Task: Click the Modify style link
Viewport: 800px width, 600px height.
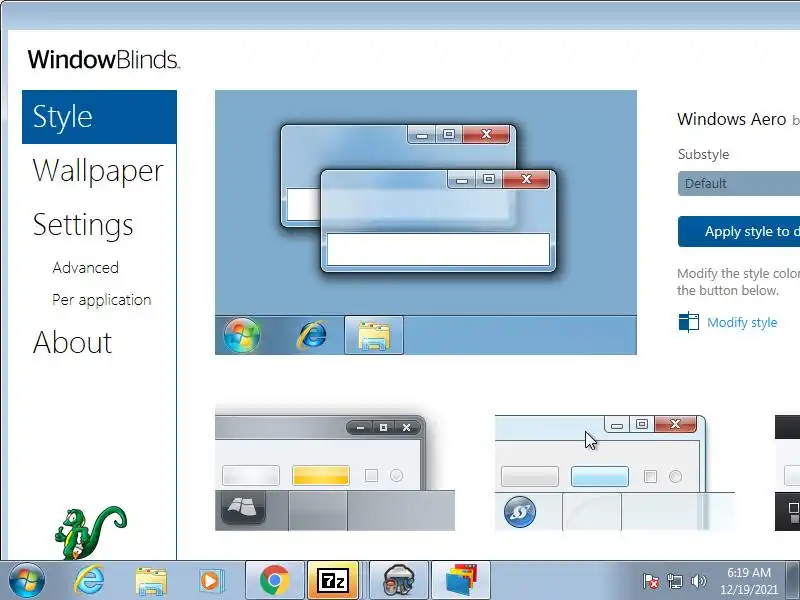Action: click(742, 322)
